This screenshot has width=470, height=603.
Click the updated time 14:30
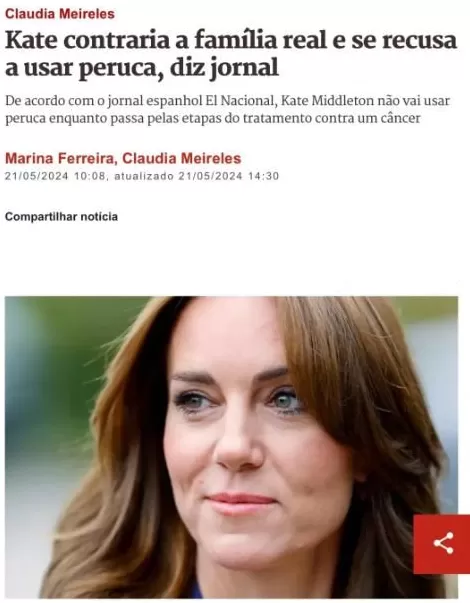263,176
